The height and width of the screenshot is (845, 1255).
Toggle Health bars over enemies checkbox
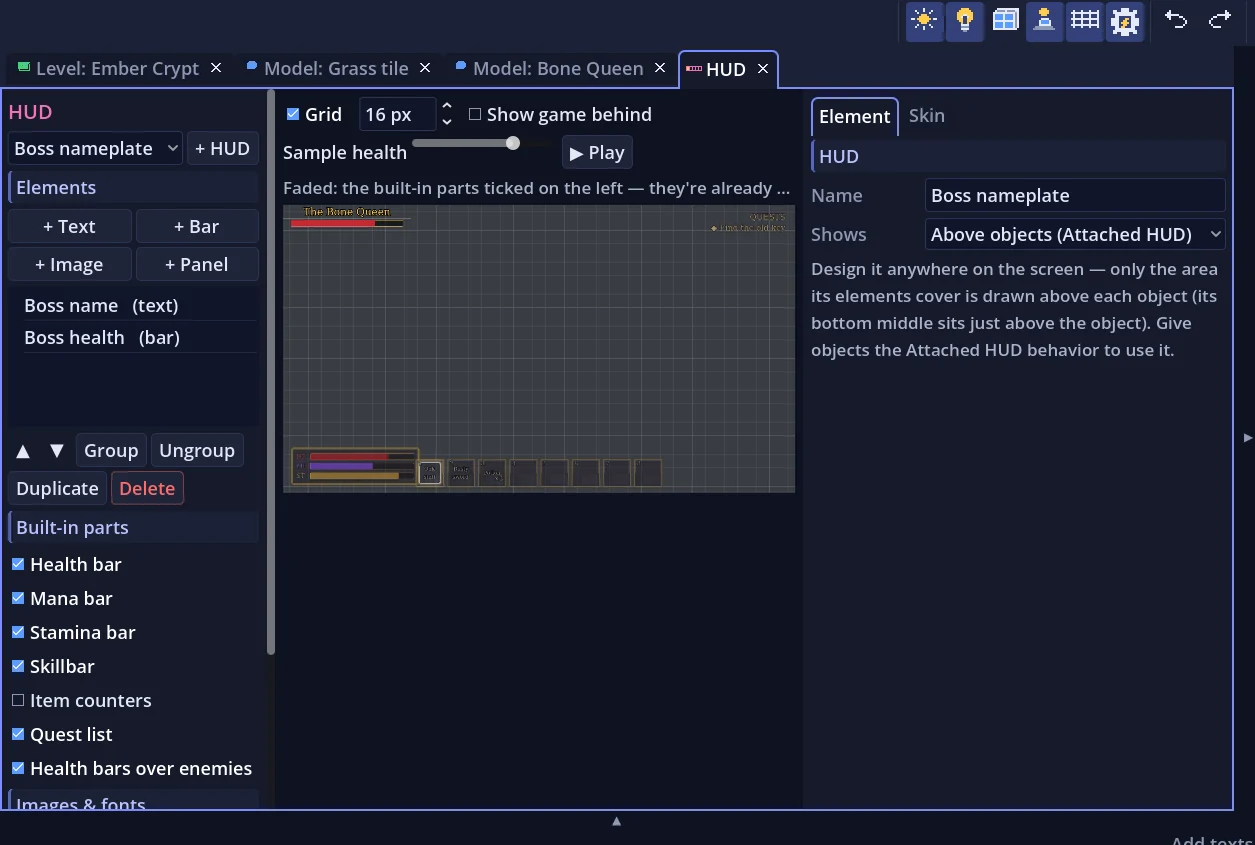tap(18, 768)
